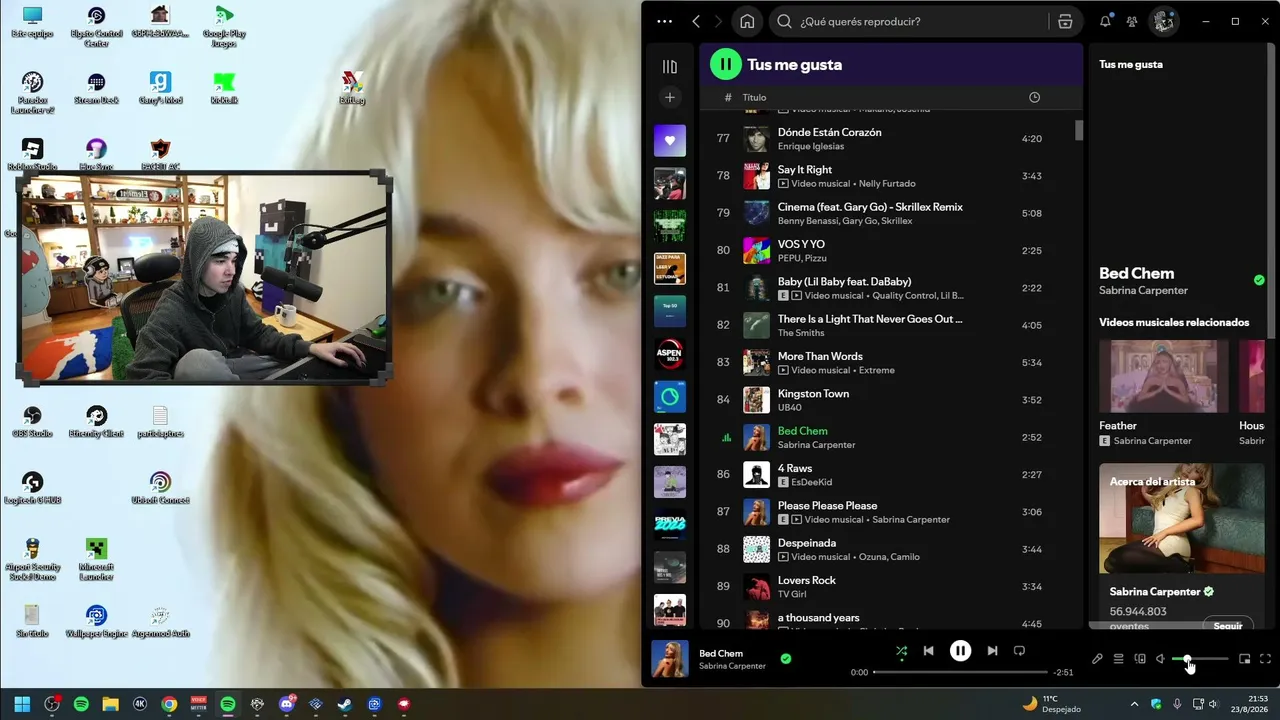Click the Your Library icon in the sidebar
The width and height of the screenshot is (1280, 720).
[670, 66]
